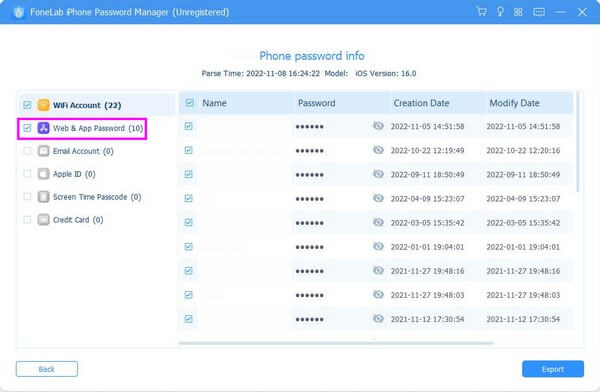The image size is (600, 392).
Task: Click the Credit Card icon
Action: pos(43,220)
